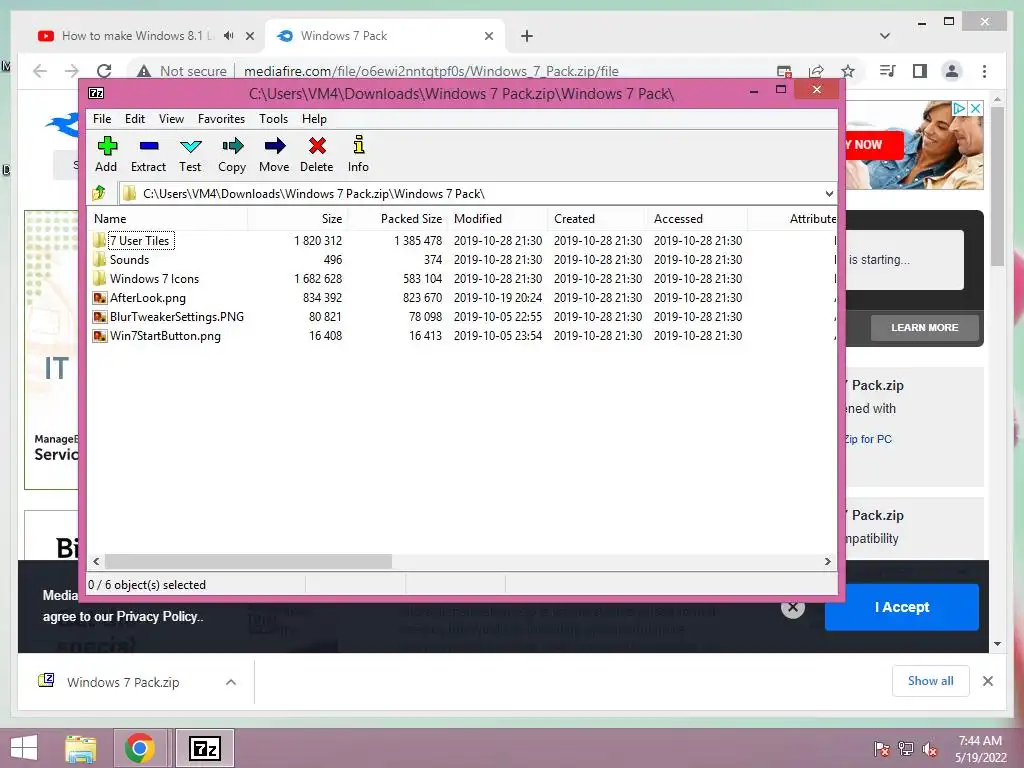Run the Test archive tool
This screenshot has width=1024, height=768.
190,146
